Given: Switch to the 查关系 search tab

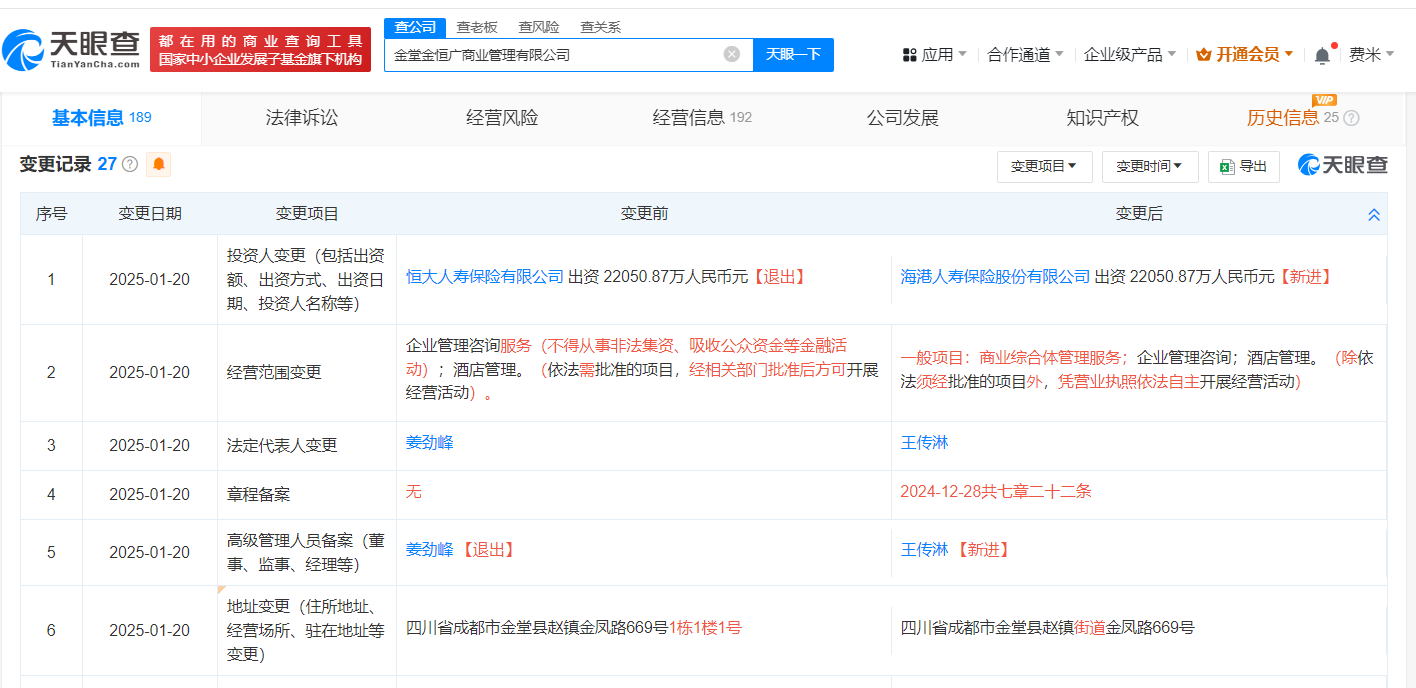Looking at the screenshot, I should coord(601,27).
